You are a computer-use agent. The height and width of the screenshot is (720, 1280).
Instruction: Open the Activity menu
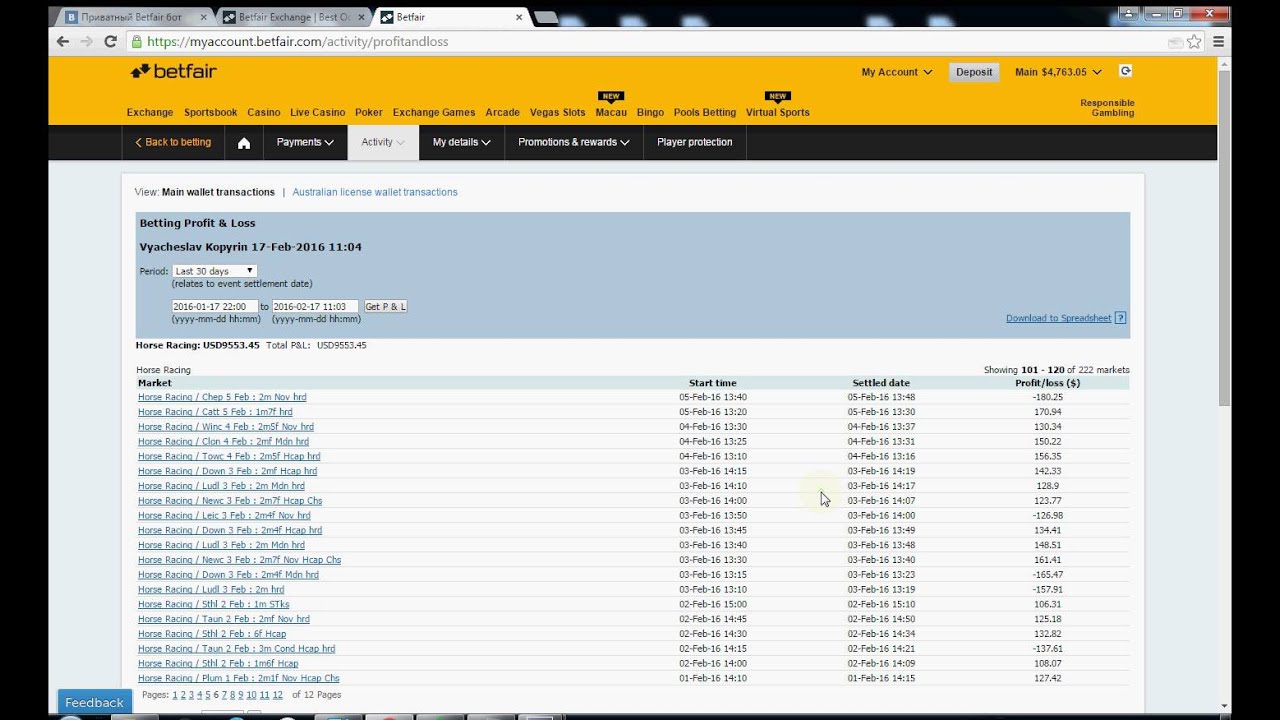[383, 142]
